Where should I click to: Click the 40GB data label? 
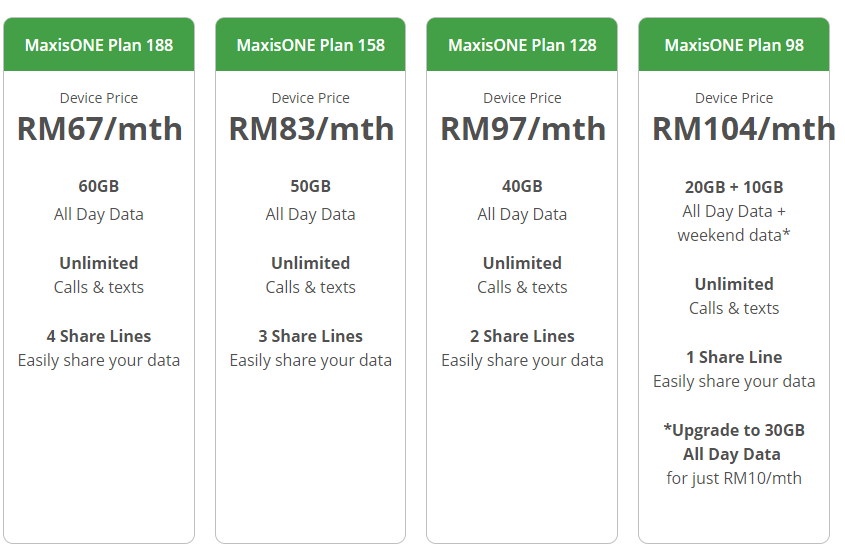tap(522, 186)
